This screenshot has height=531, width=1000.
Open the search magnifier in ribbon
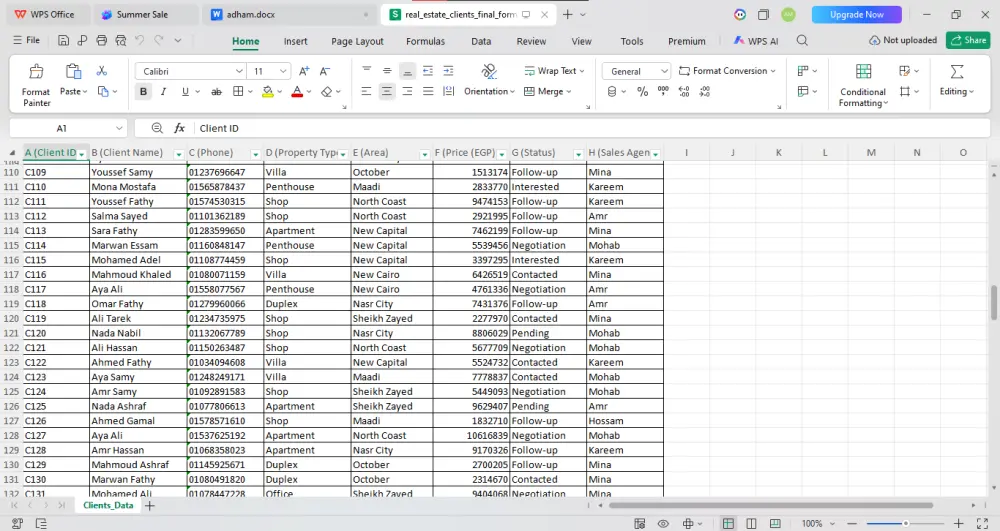pos(802,40)
